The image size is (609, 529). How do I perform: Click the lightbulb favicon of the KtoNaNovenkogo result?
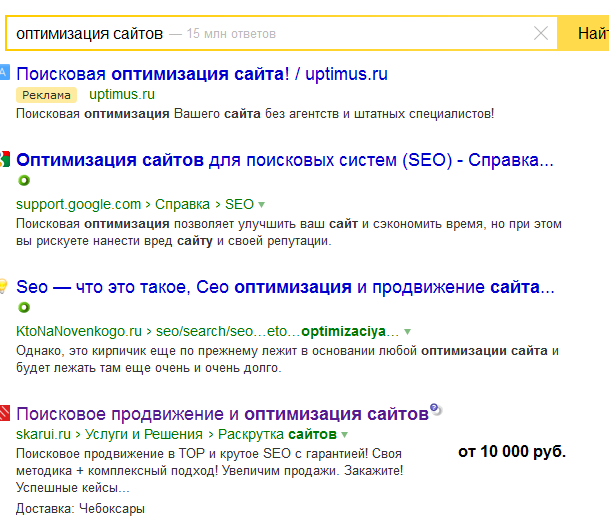(x=4, y=286)
